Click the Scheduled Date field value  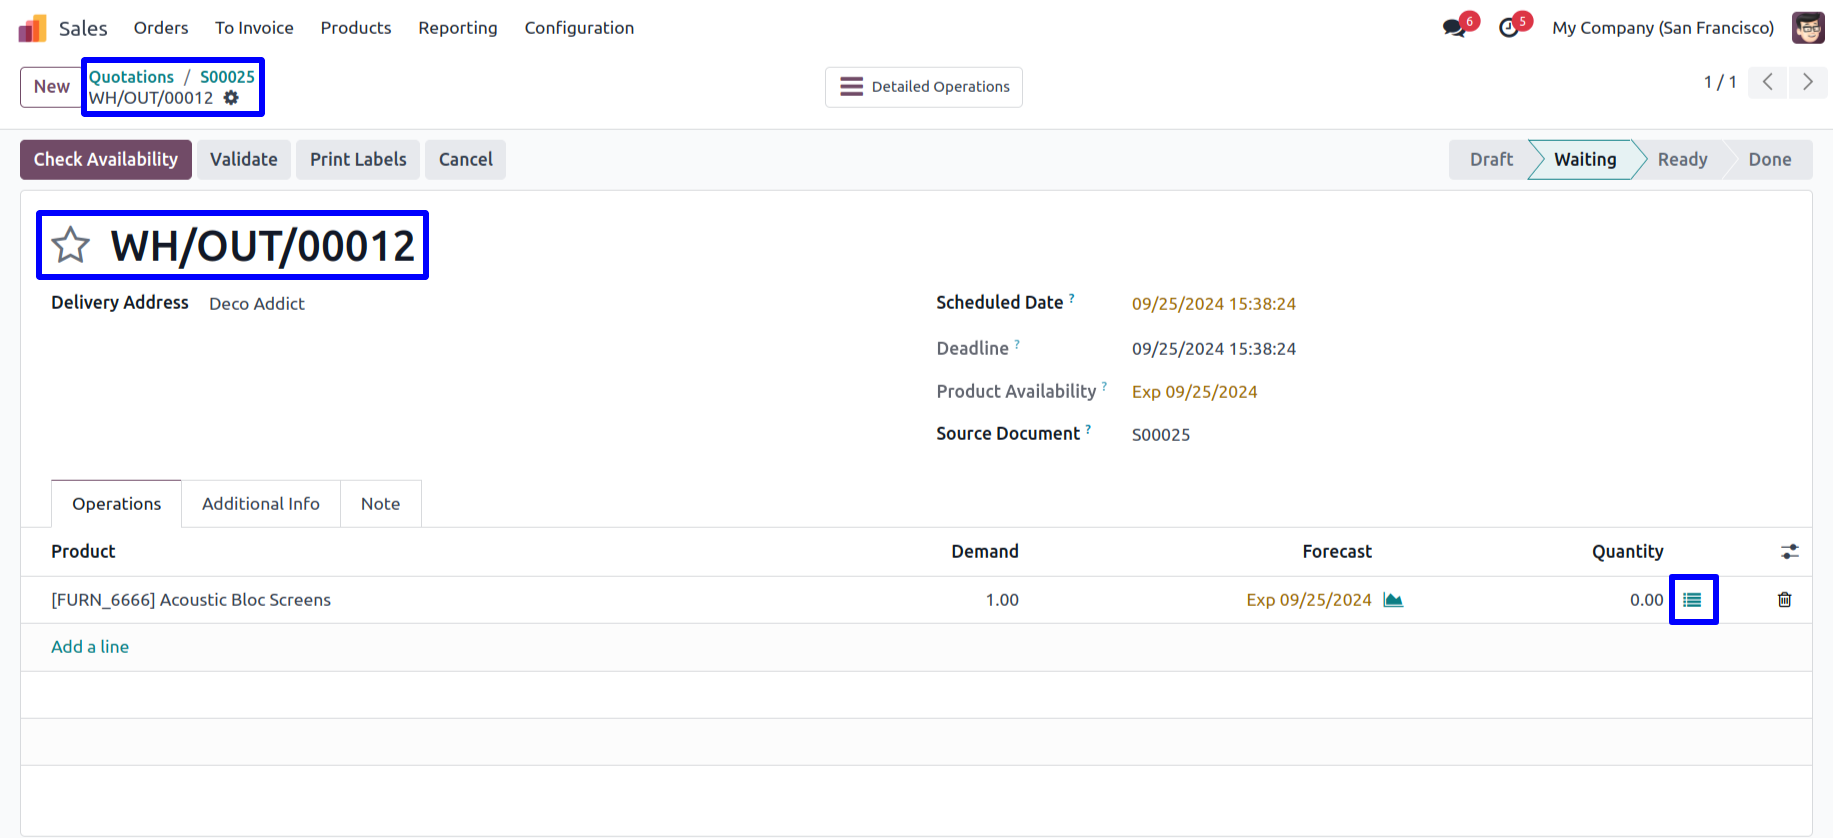[1213, 304]
